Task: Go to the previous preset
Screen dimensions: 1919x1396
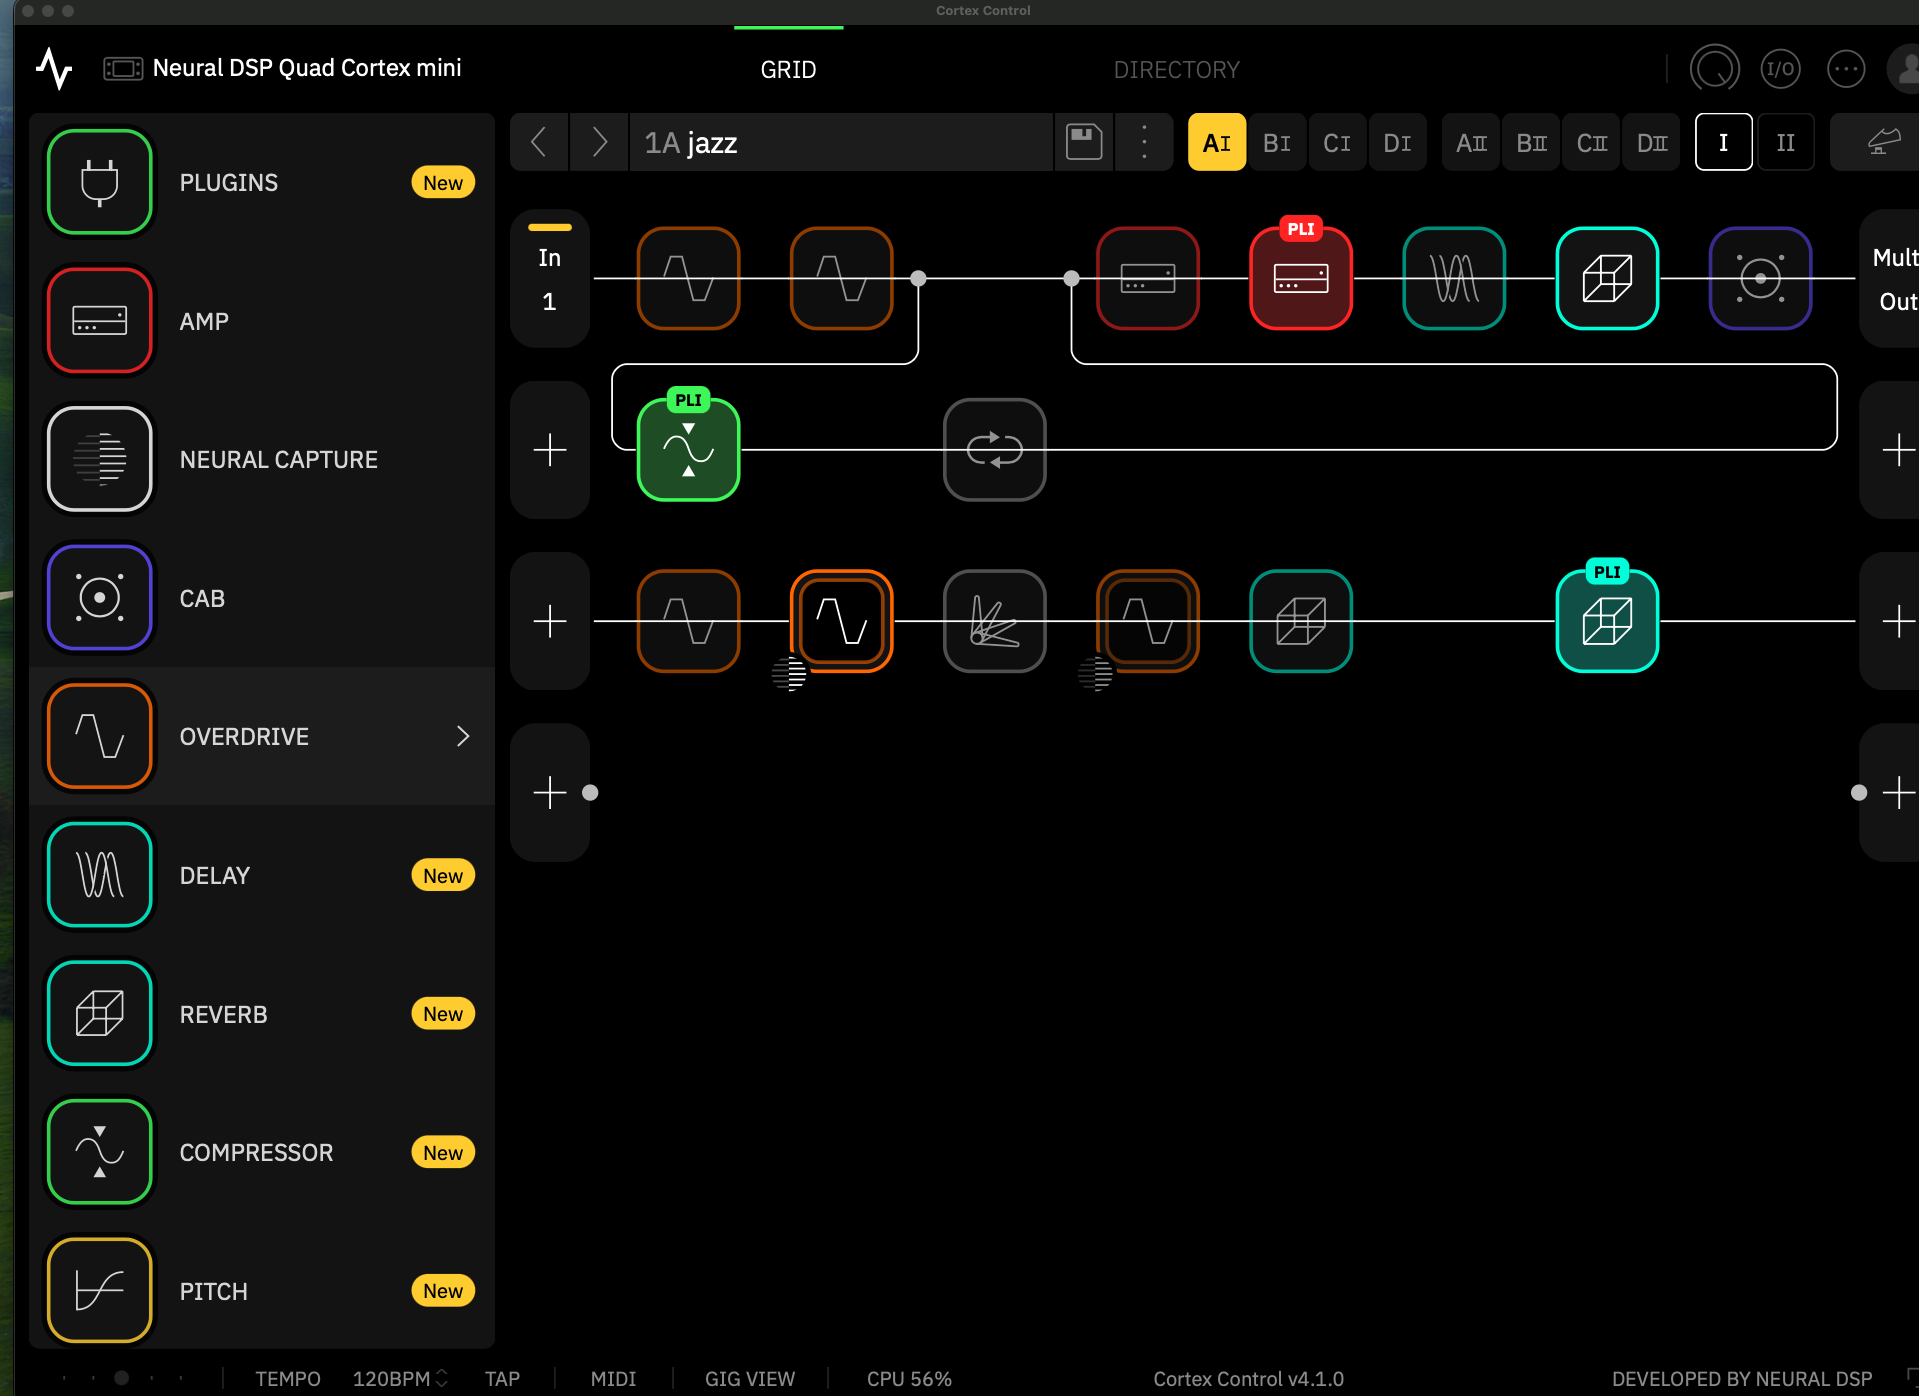Action: click(539, 142)
